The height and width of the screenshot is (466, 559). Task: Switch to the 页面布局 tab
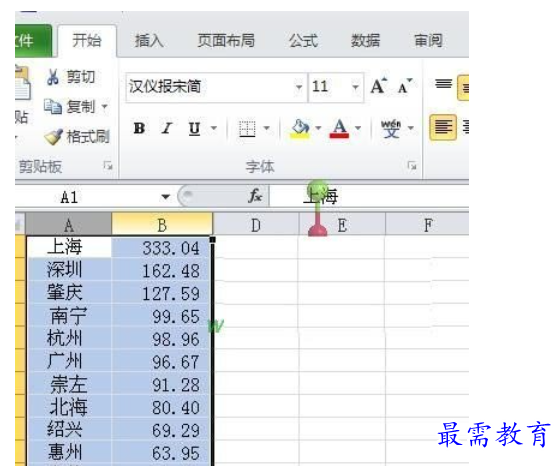(x=226, y=41)
